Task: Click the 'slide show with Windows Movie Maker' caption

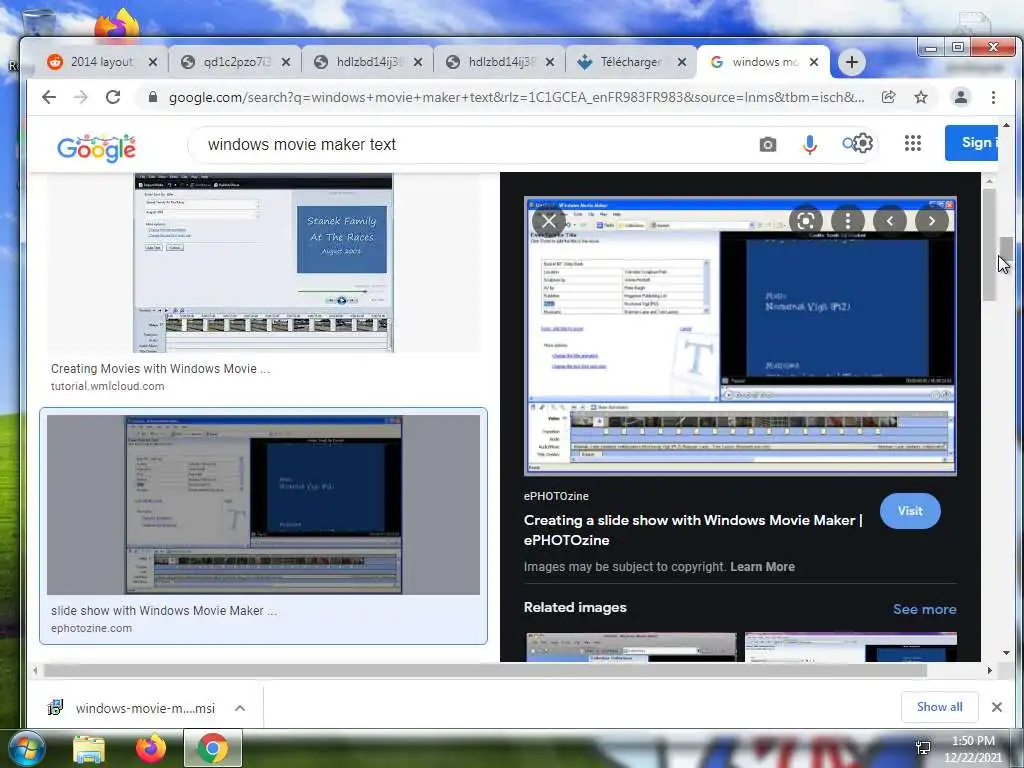Action: (163, 611)
